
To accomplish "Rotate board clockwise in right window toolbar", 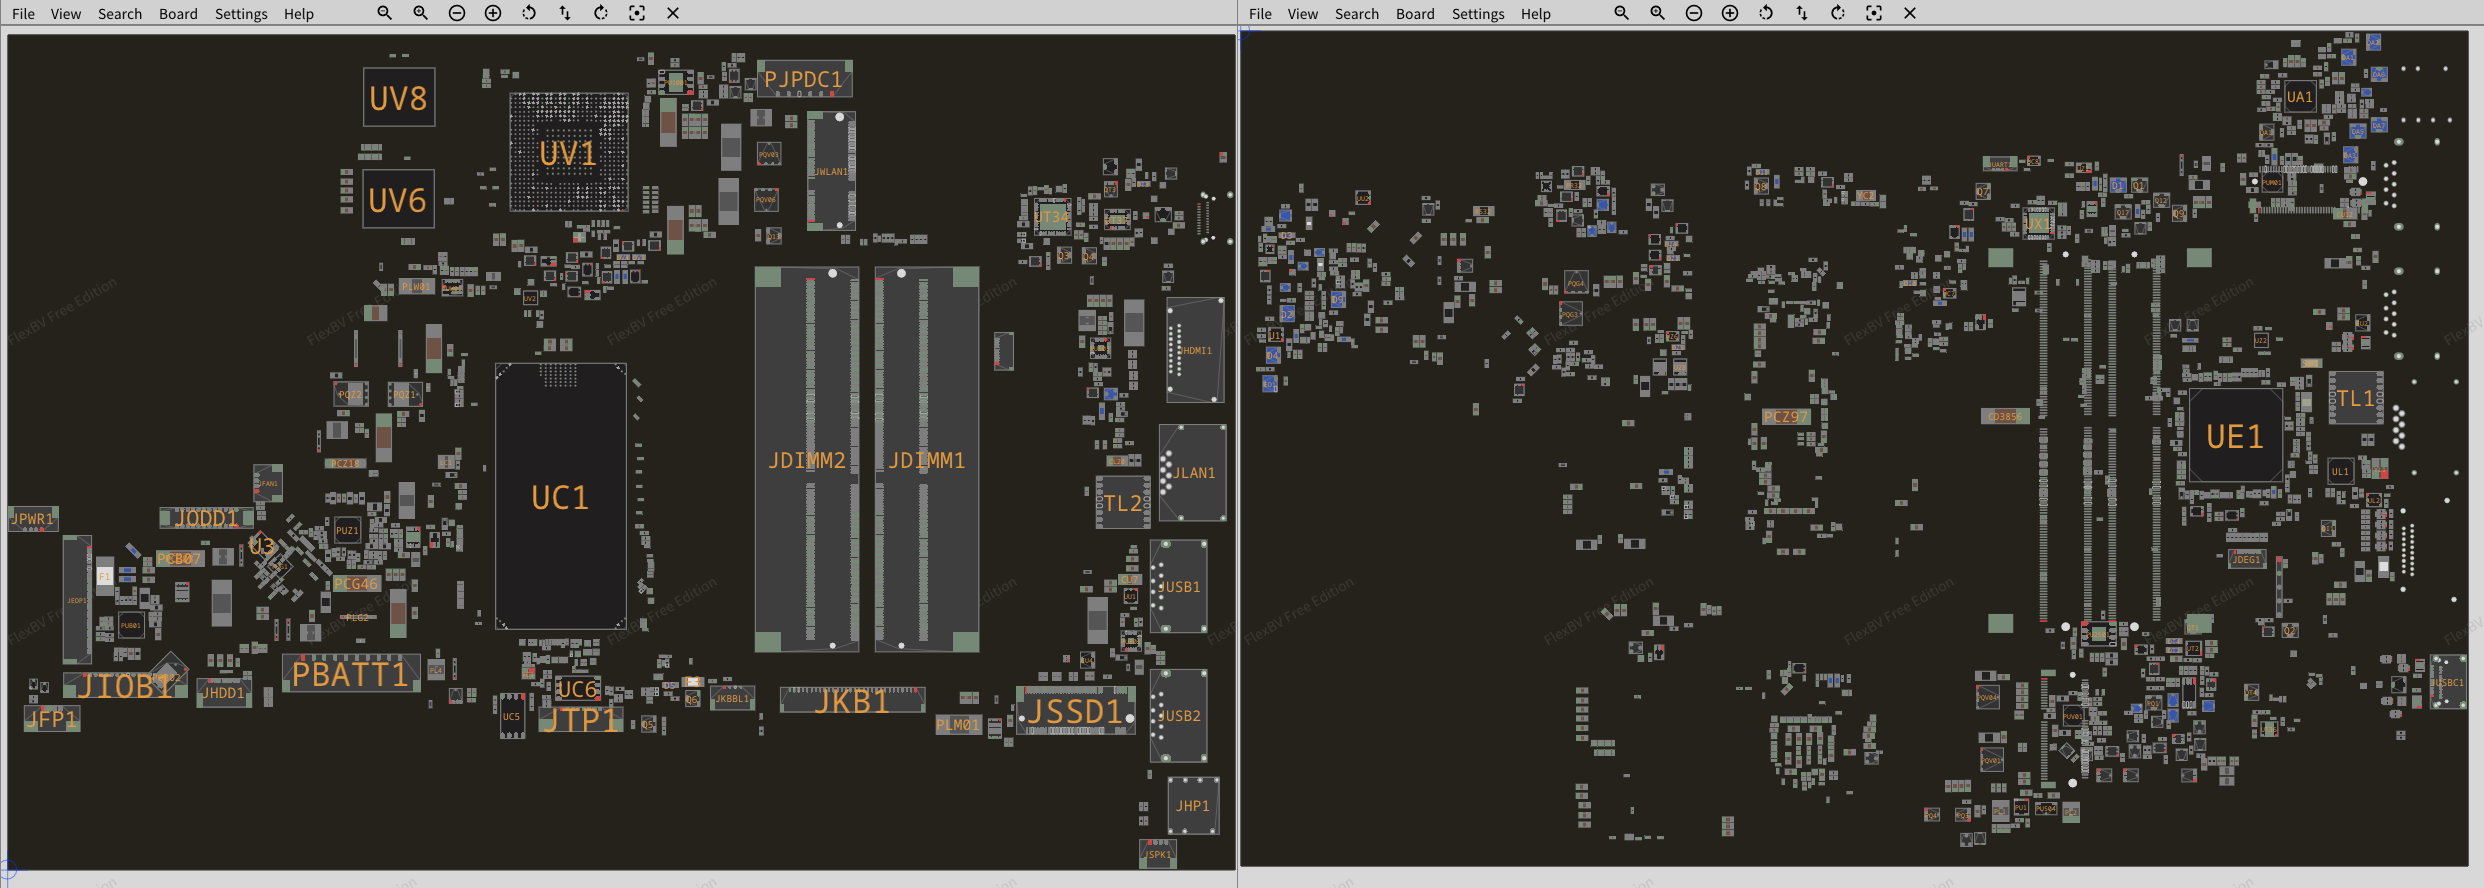I will [1838, 13].
